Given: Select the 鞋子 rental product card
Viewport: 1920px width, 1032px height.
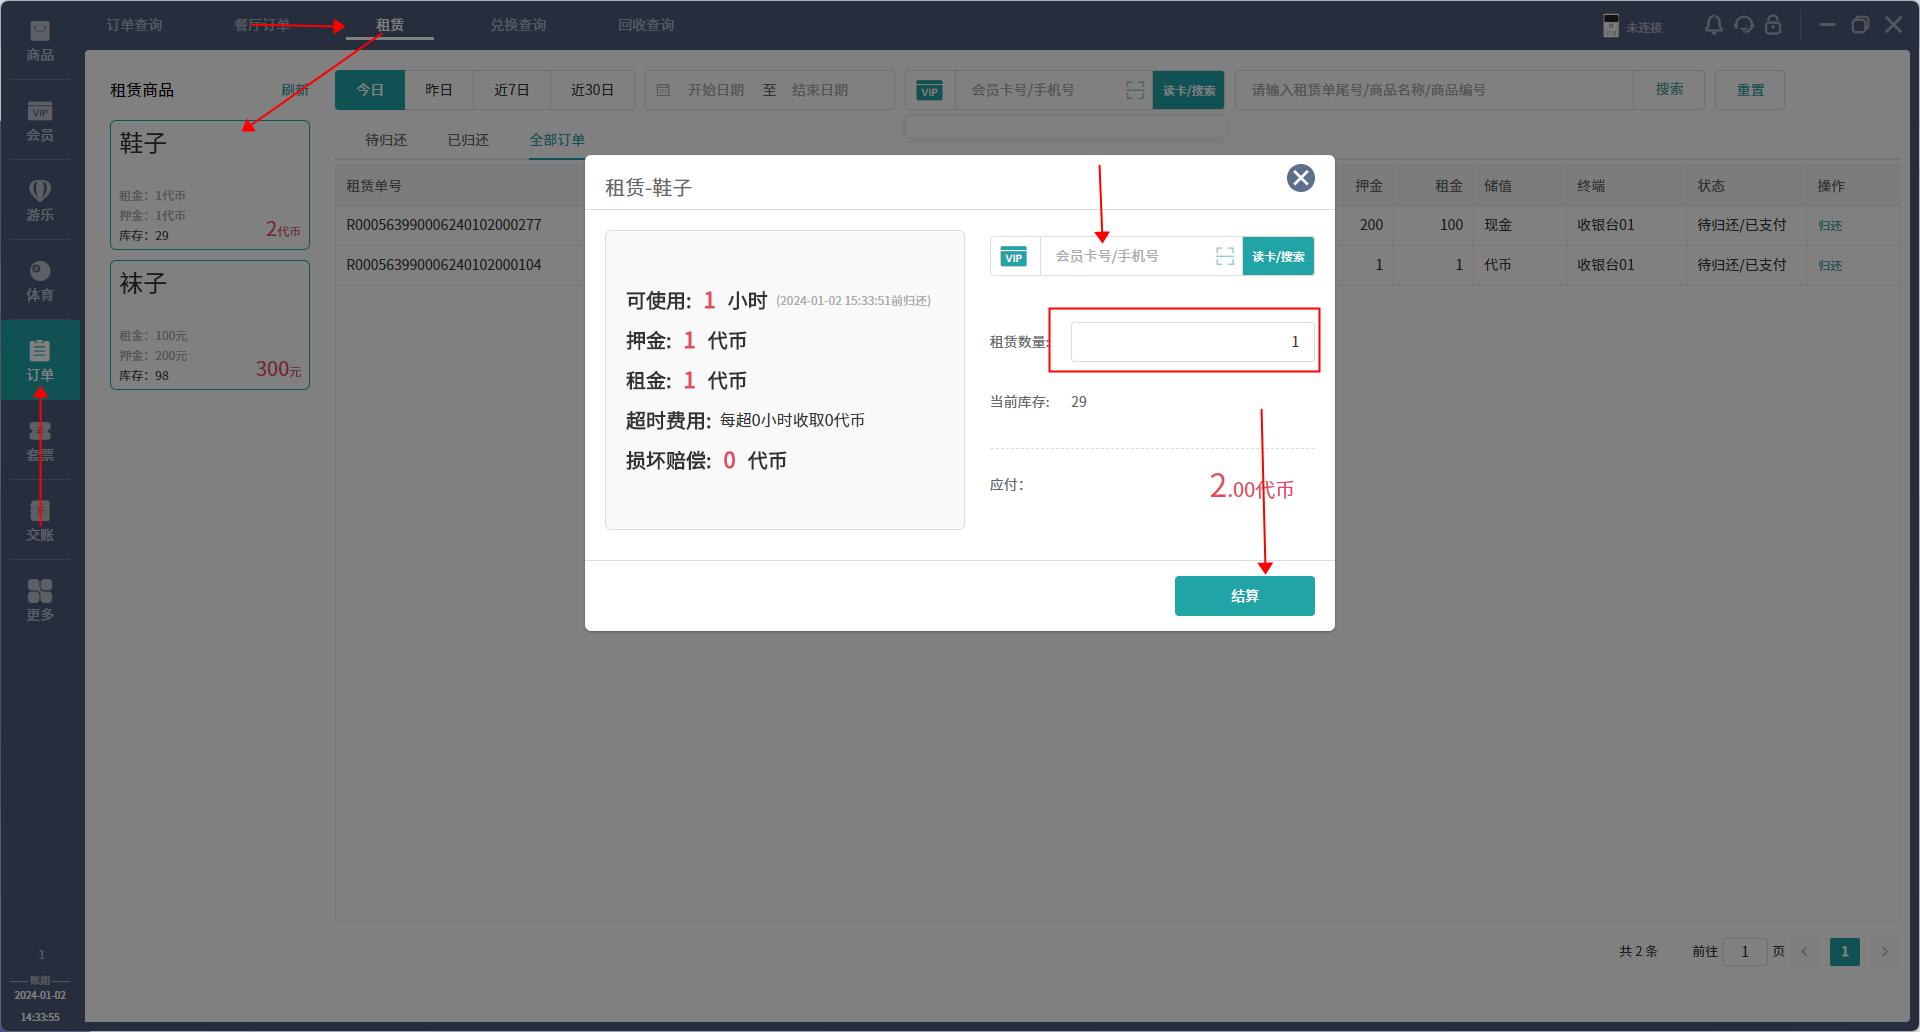Looking at the screenshot, I should [x=210, y=185].
